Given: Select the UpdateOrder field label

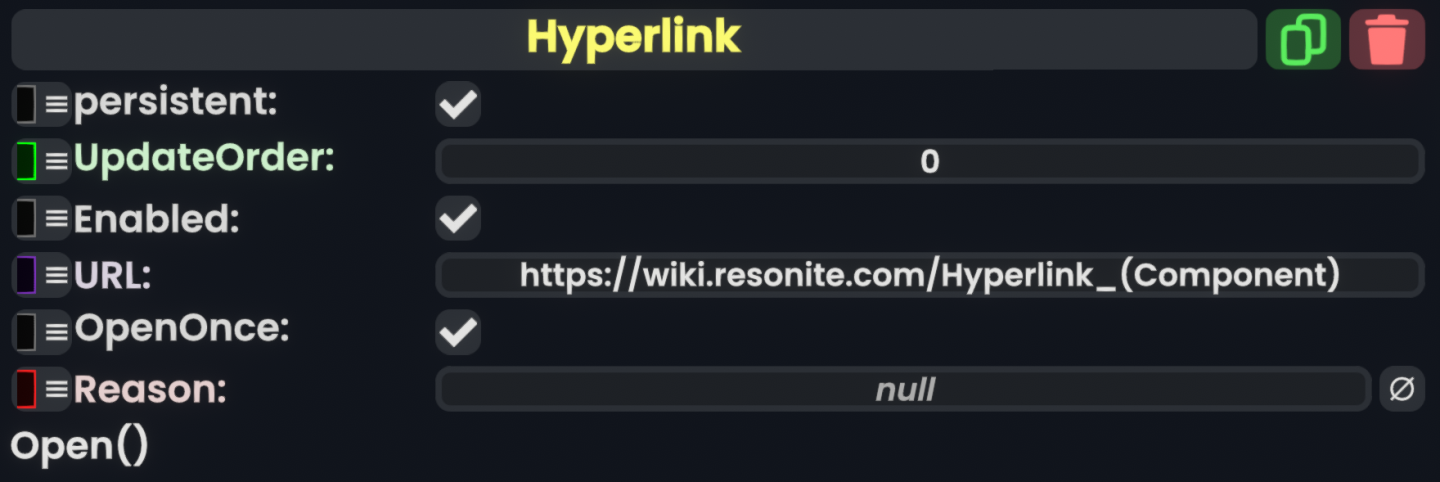Looking at the screenshot, I should tap(205, 159).
